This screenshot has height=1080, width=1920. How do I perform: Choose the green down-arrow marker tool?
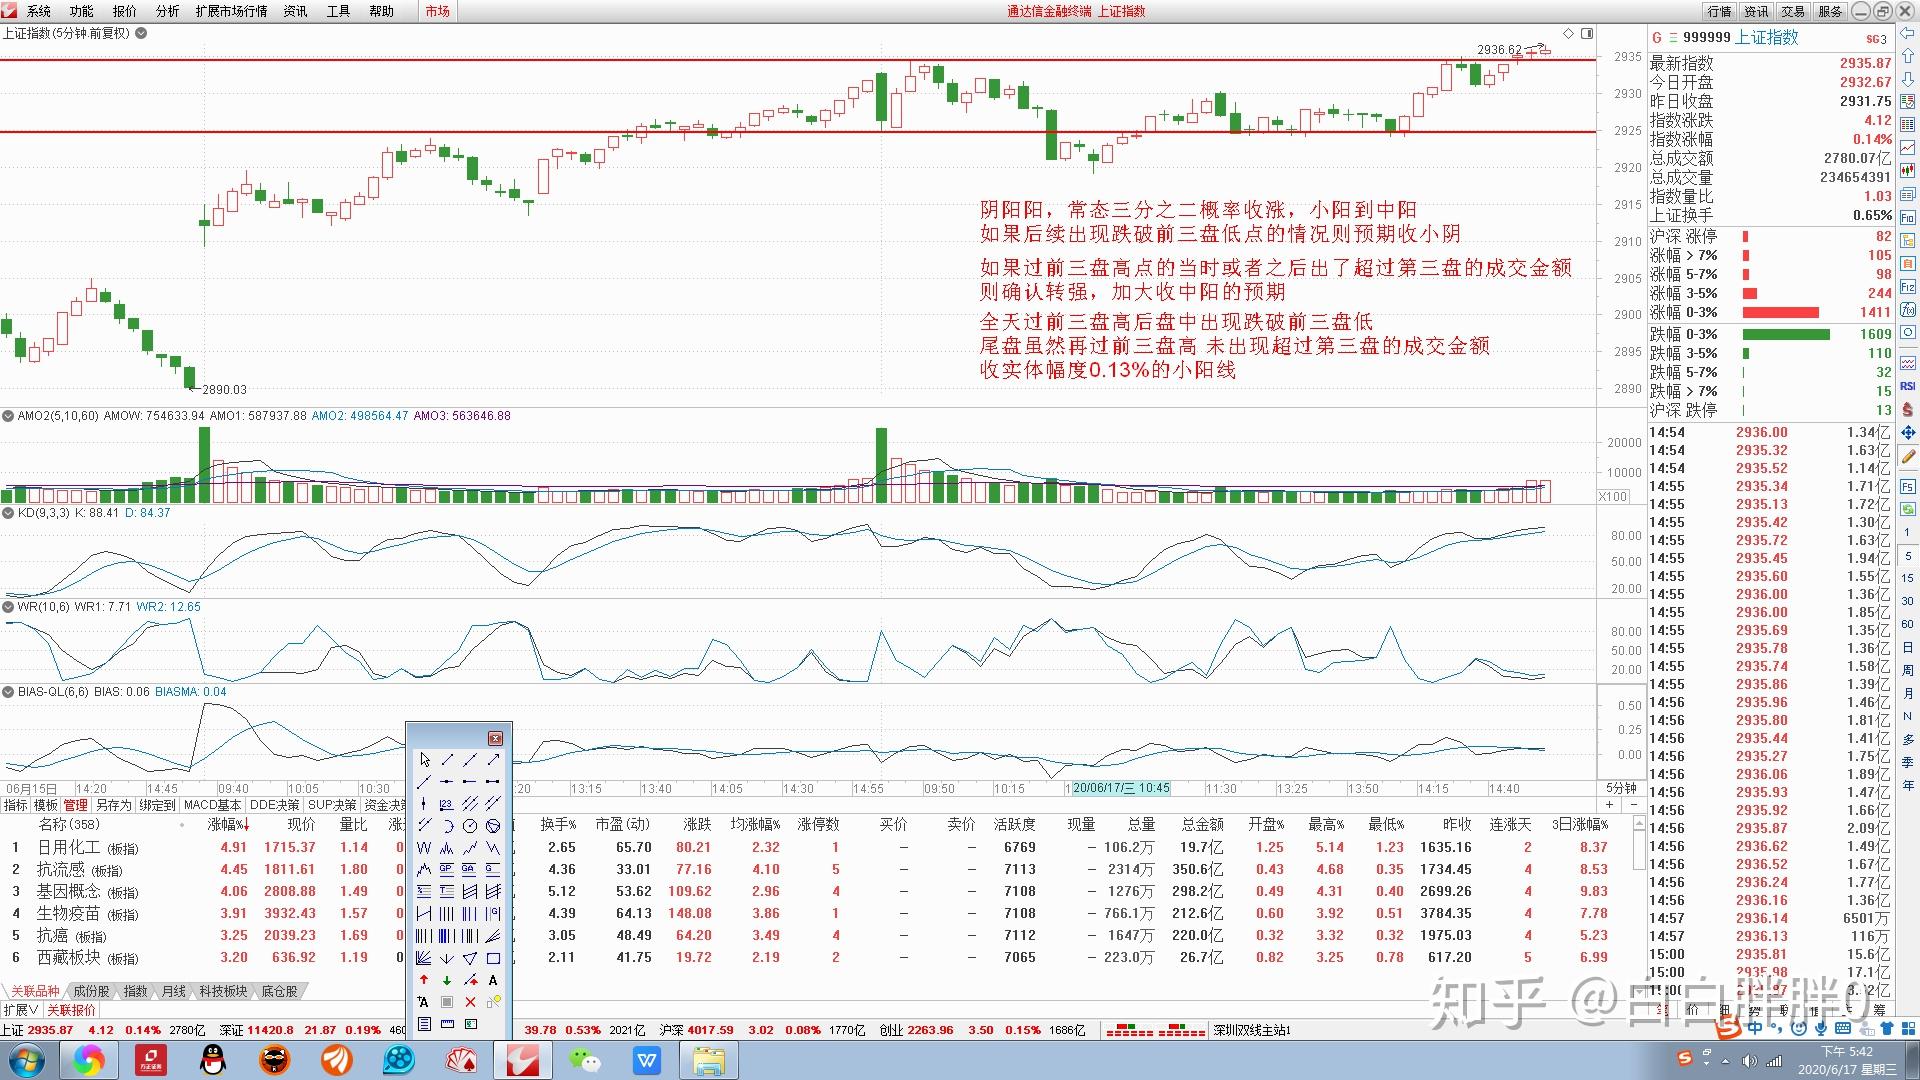447,980
